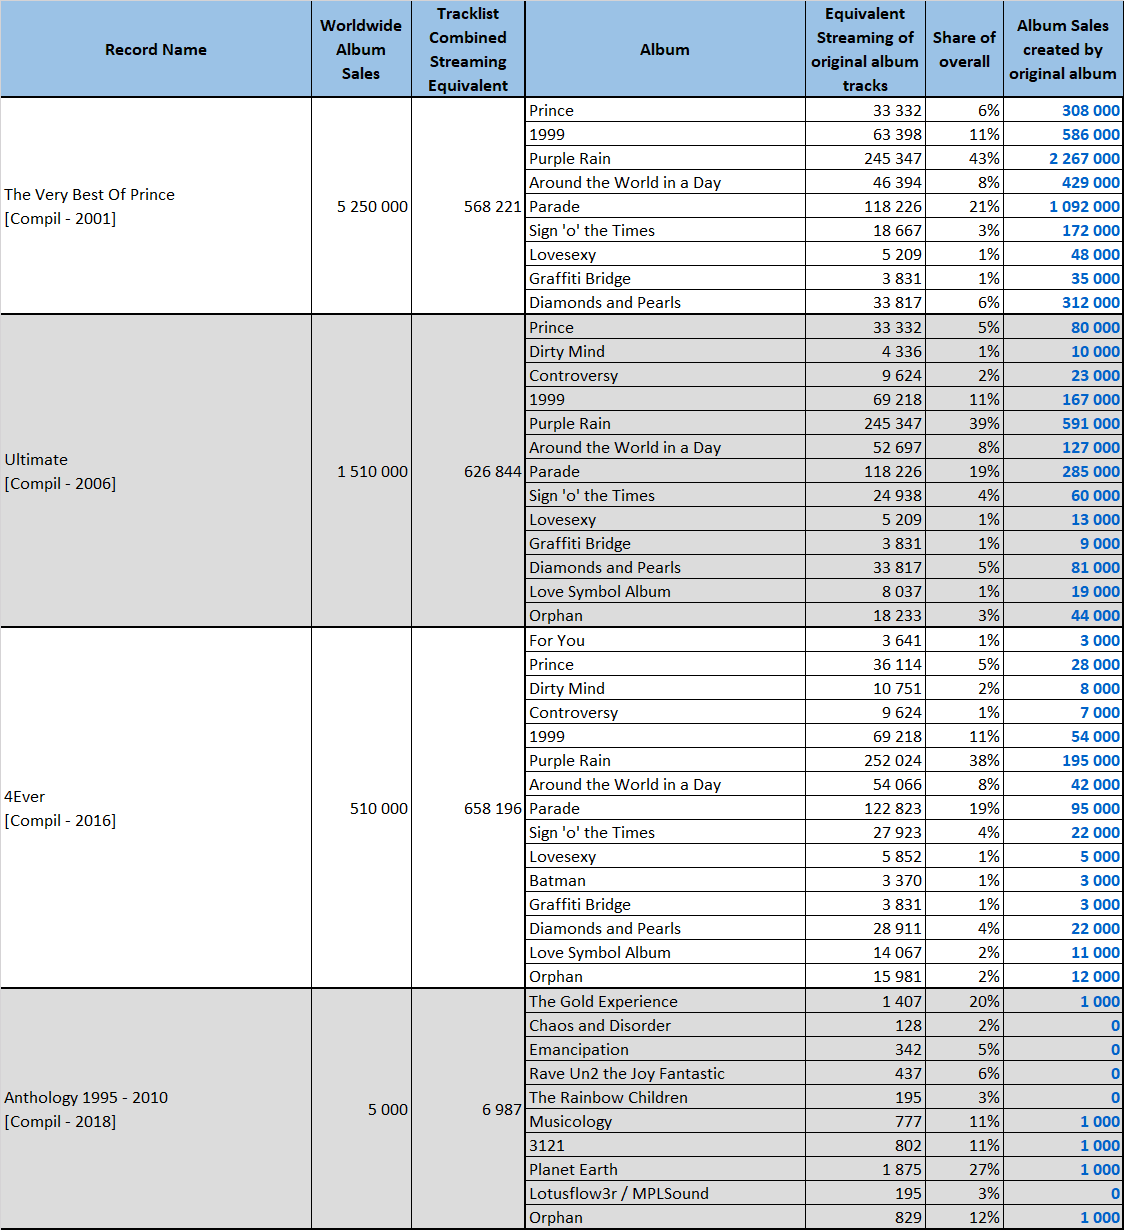
Task: Click 'Rave Un2 the Joy Fantastic' cell
Action: (665, 1073)
